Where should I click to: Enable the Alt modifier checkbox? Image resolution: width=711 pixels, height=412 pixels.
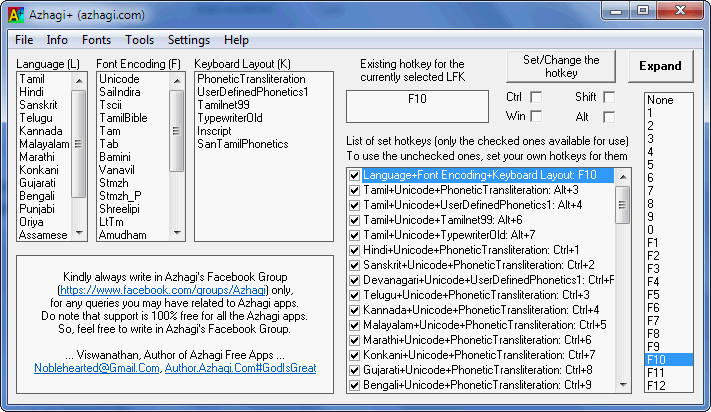point(609,117)
